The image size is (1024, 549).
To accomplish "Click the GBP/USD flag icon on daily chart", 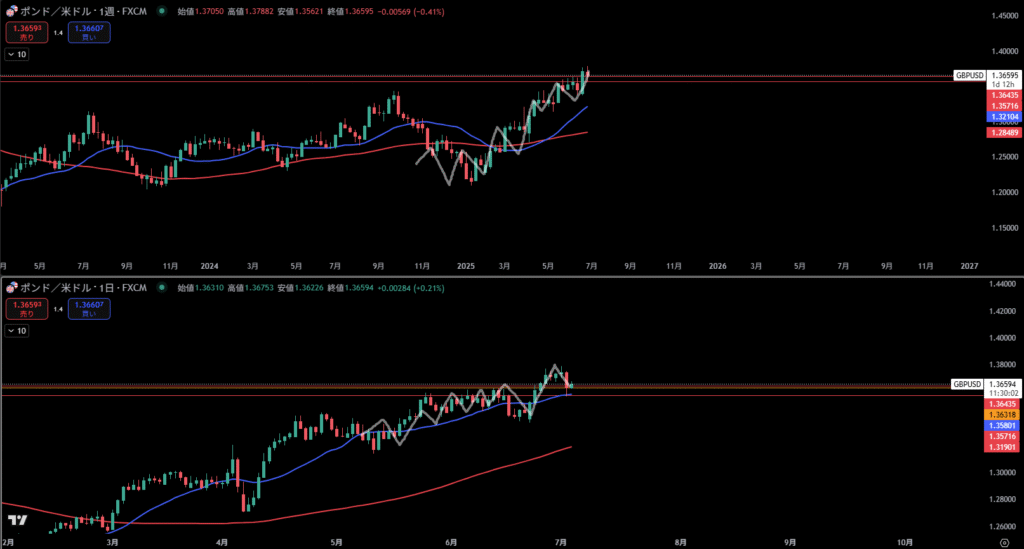I will click(x=12, y=287).
